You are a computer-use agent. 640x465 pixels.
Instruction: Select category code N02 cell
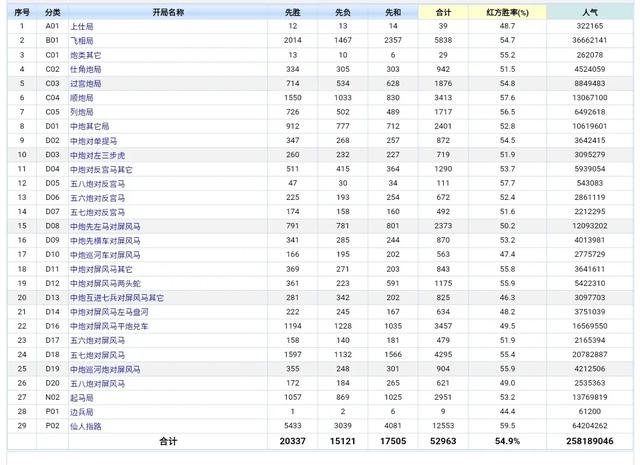click(52, 397)
